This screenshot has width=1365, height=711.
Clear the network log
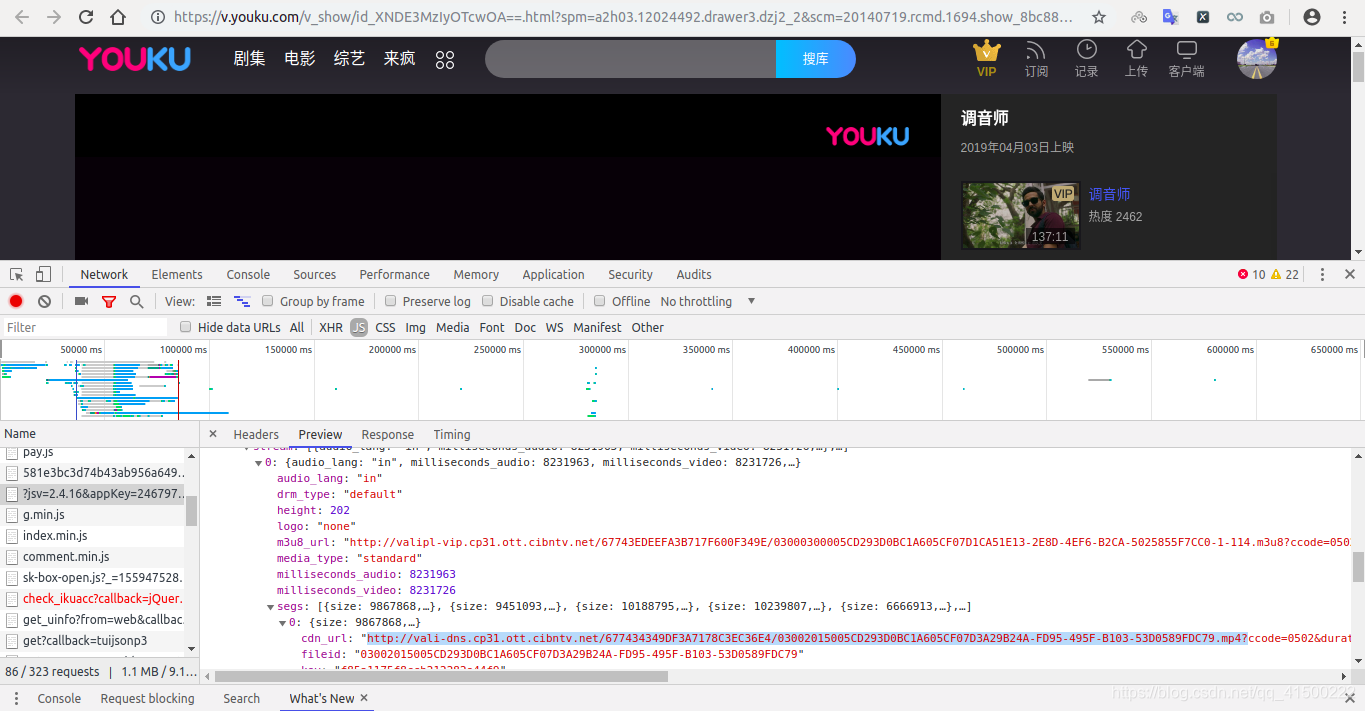(x=44, y=301)
